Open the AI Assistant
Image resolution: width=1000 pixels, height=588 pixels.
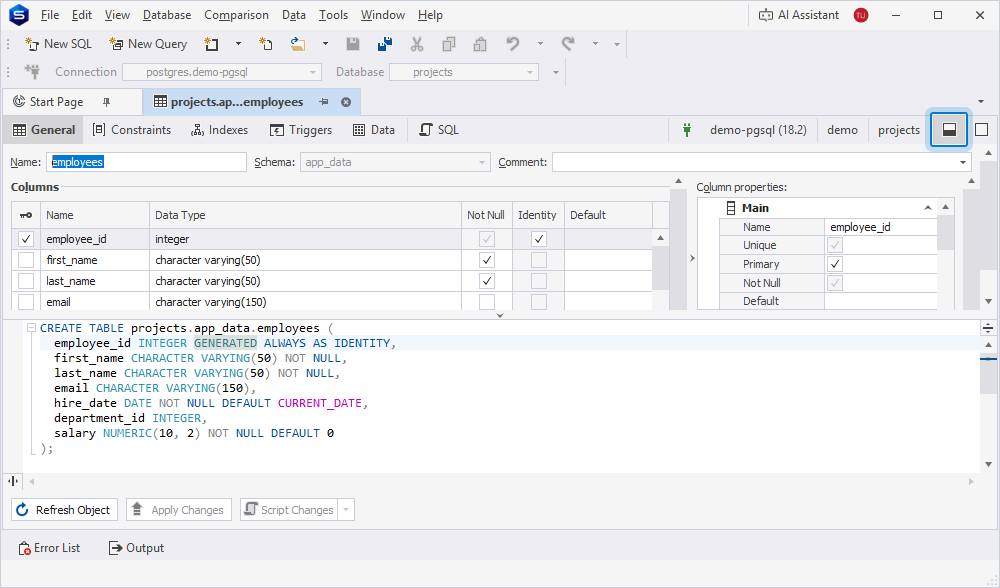point(798,15)
